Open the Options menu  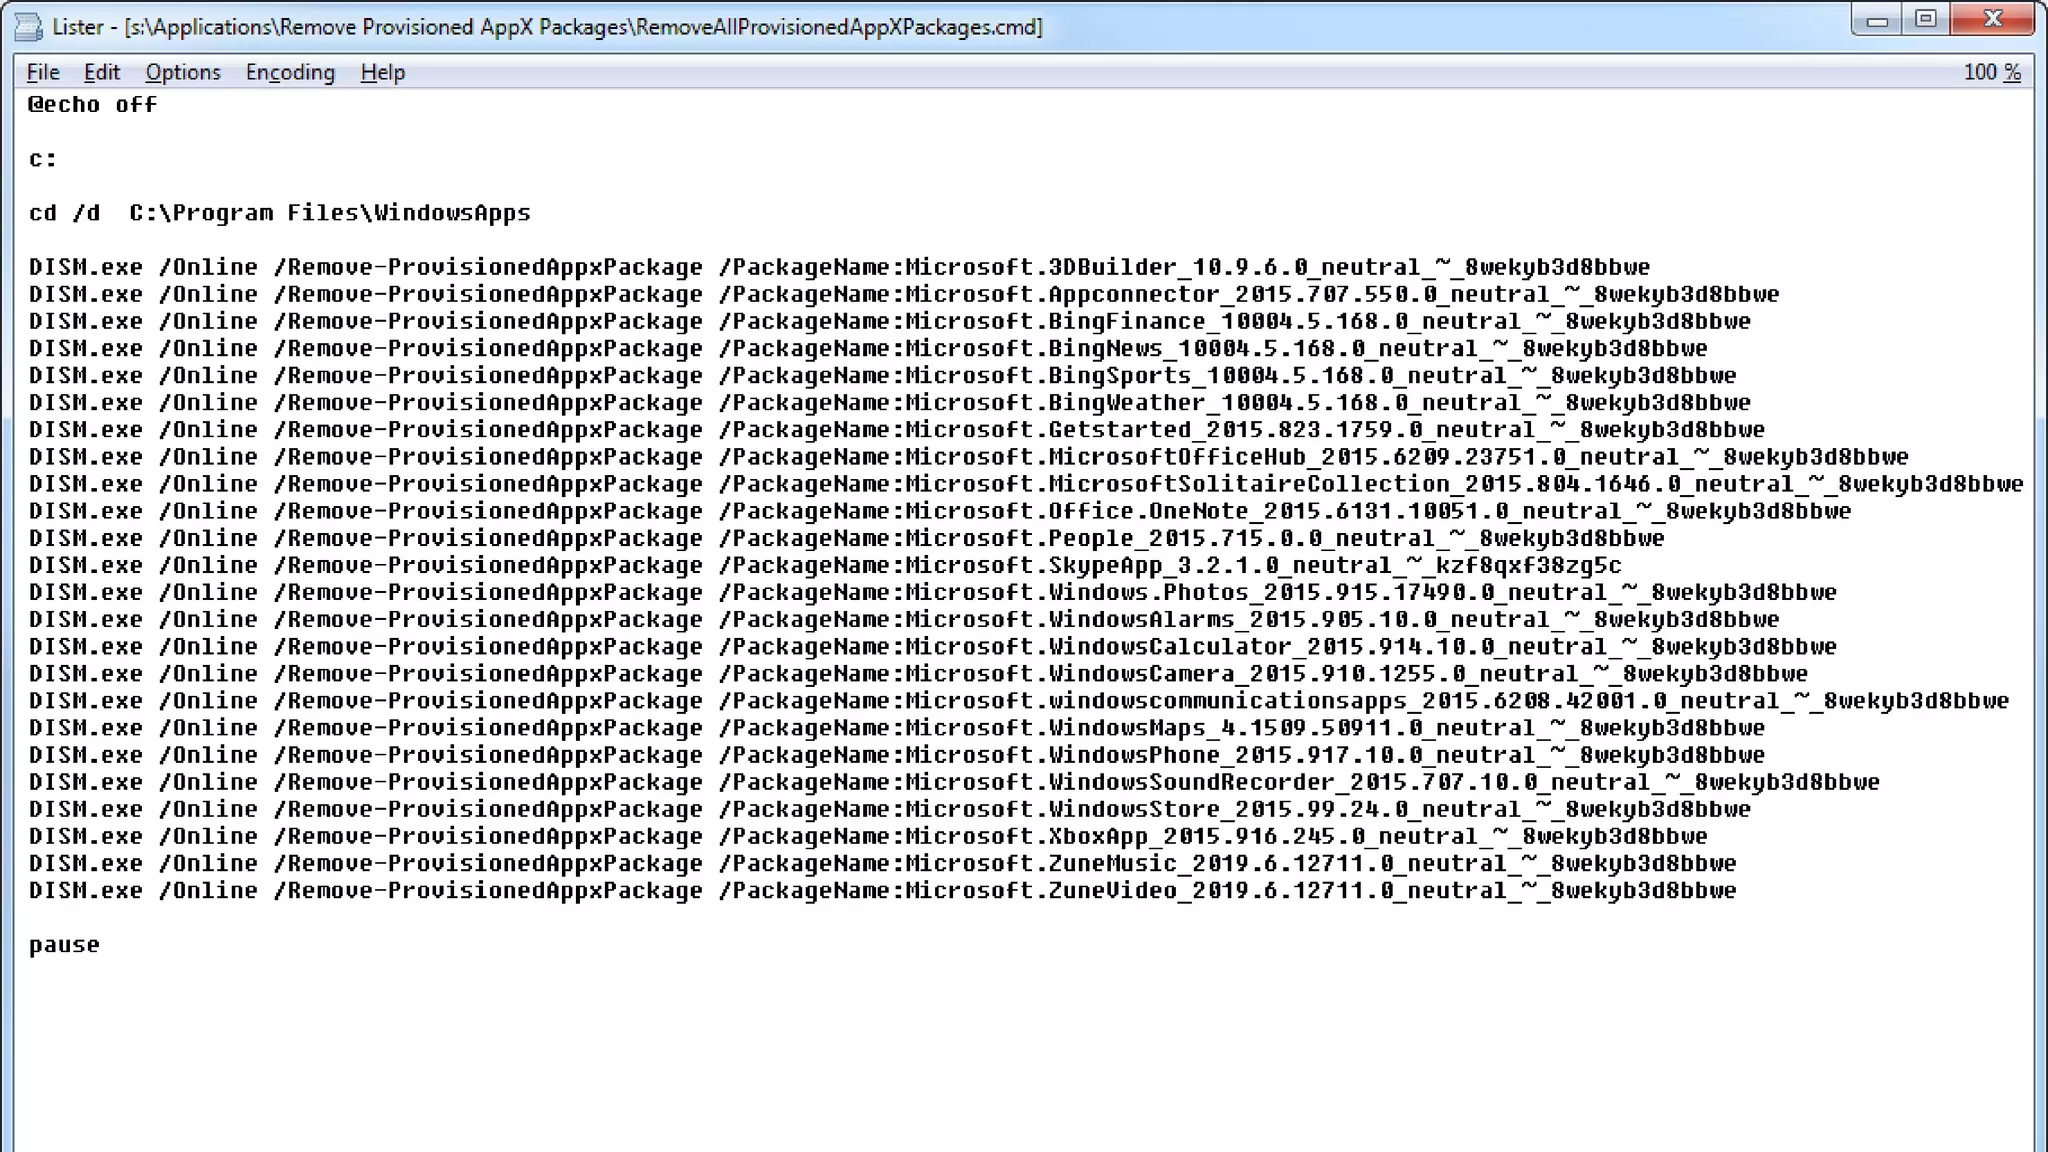(x=183, y=72)
